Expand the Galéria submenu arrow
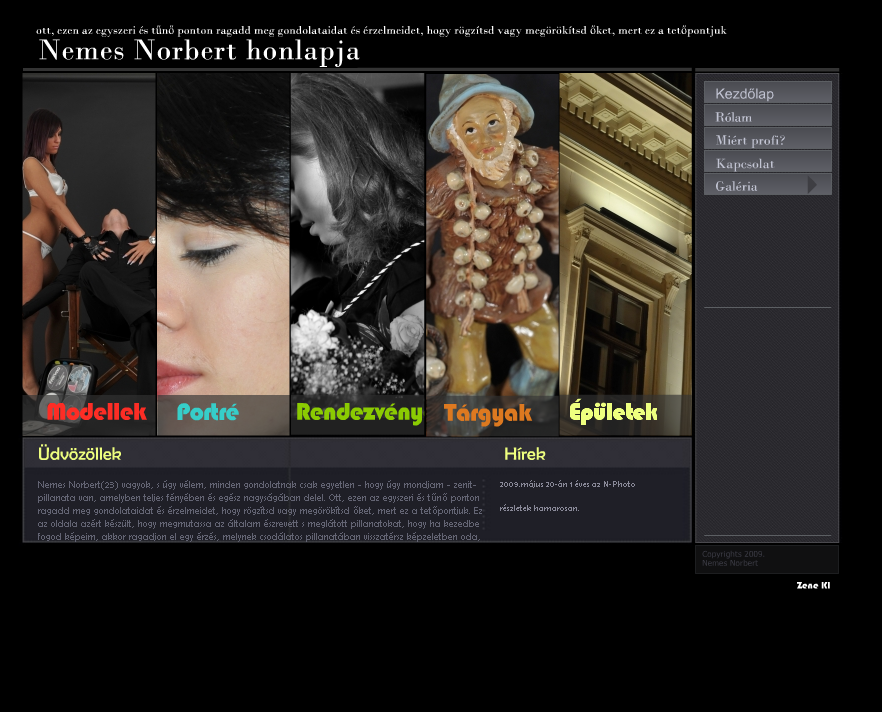Screen dimensions: 882x712 [x=813, y=185]
